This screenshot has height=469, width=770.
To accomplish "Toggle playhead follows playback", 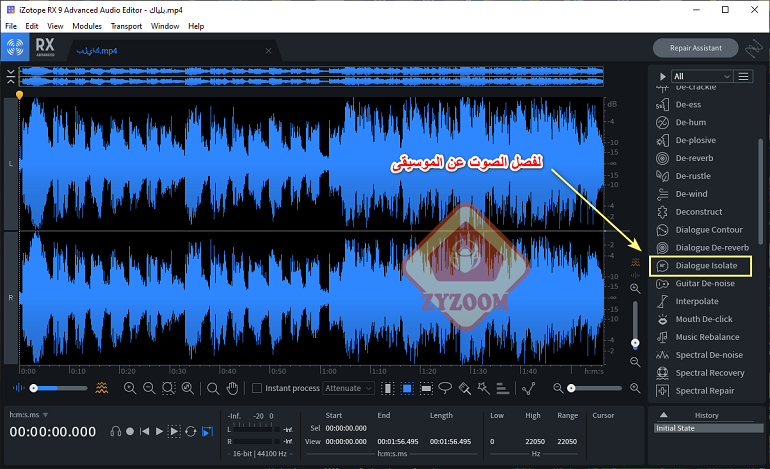I will 208,431.
